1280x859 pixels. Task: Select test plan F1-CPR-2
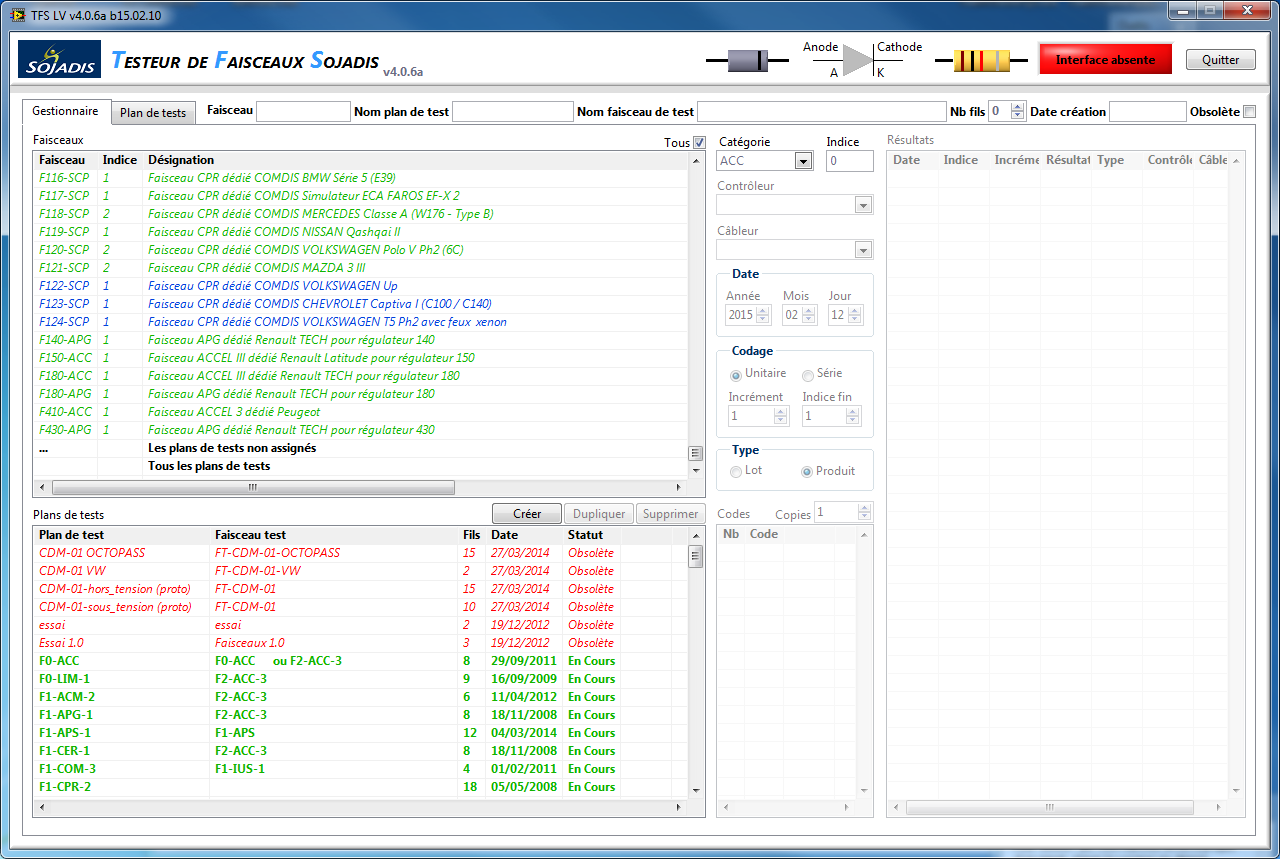(x=361, y=787)
